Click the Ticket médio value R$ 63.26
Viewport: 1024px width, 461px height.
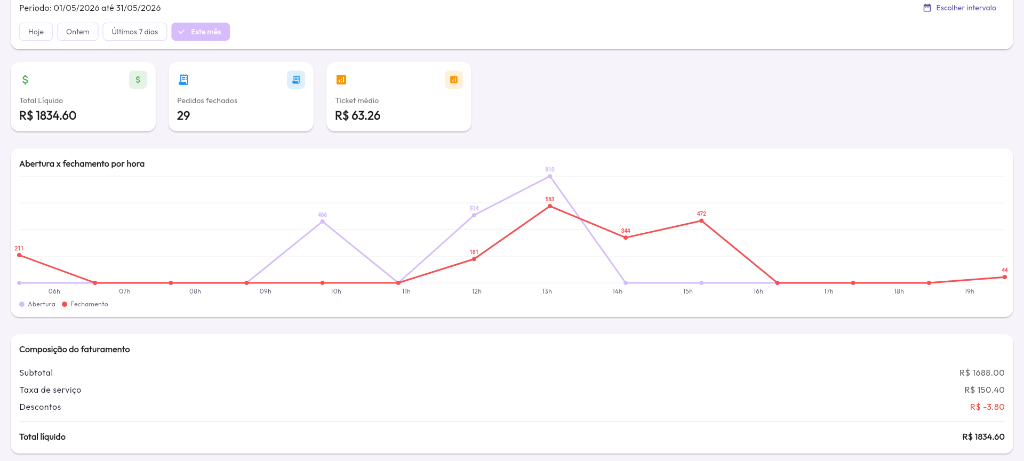358,116
